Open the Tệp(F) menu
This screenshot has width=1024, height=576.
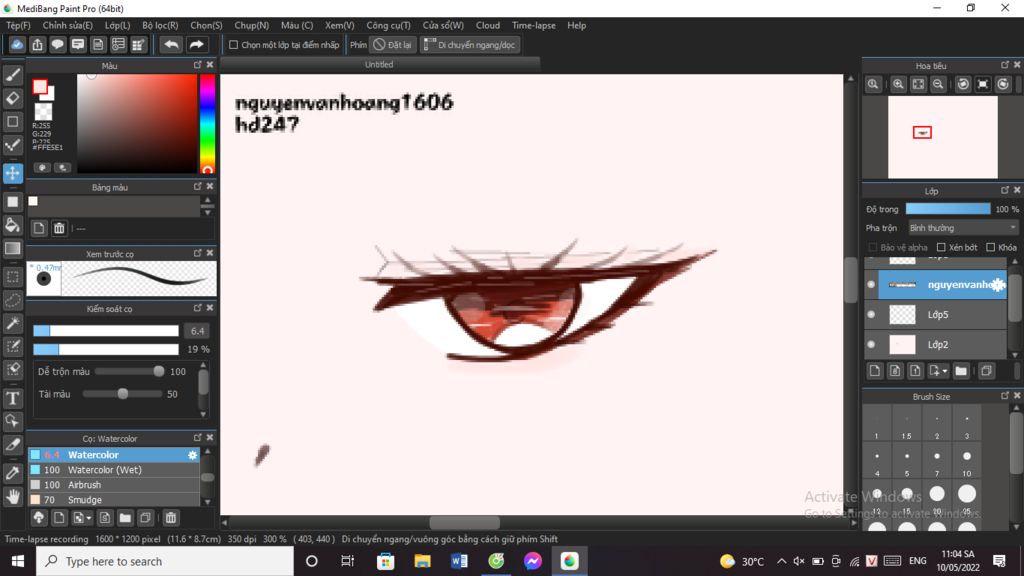coord(18,25)
